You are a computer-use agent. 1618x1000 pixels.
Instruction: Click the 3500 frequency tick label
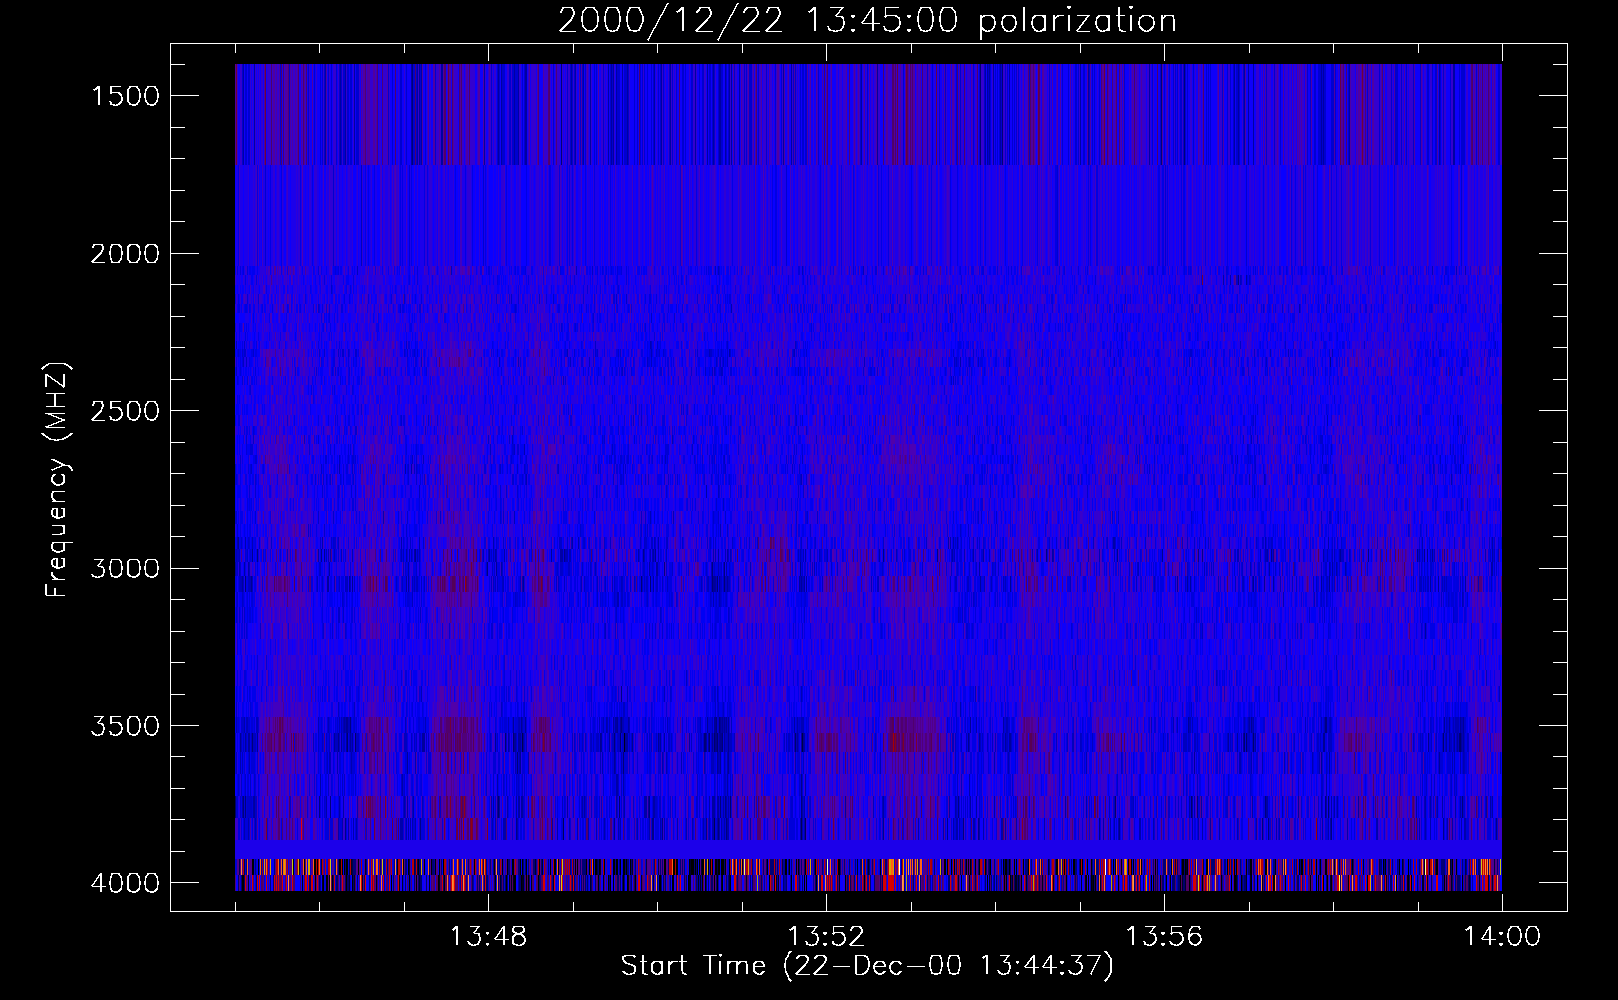click(125, 726)
